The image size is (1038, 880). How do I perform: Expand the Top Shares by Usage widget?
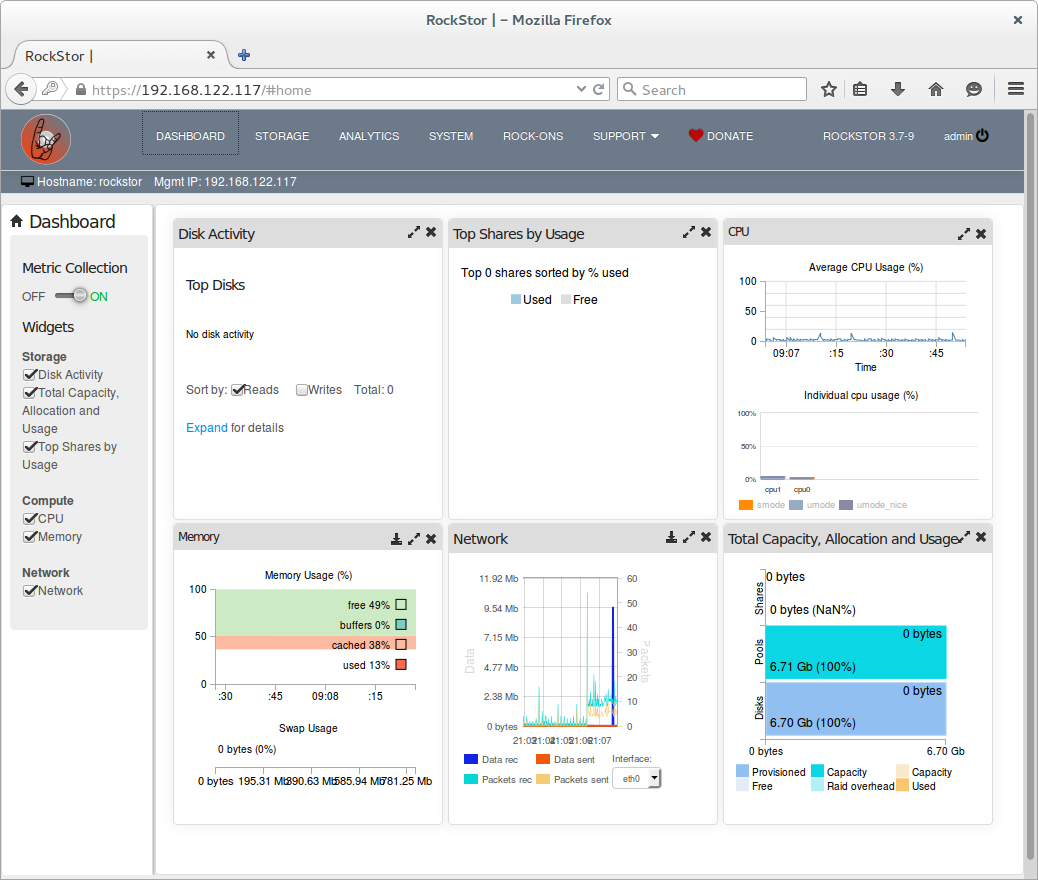(x=688, y=232)
